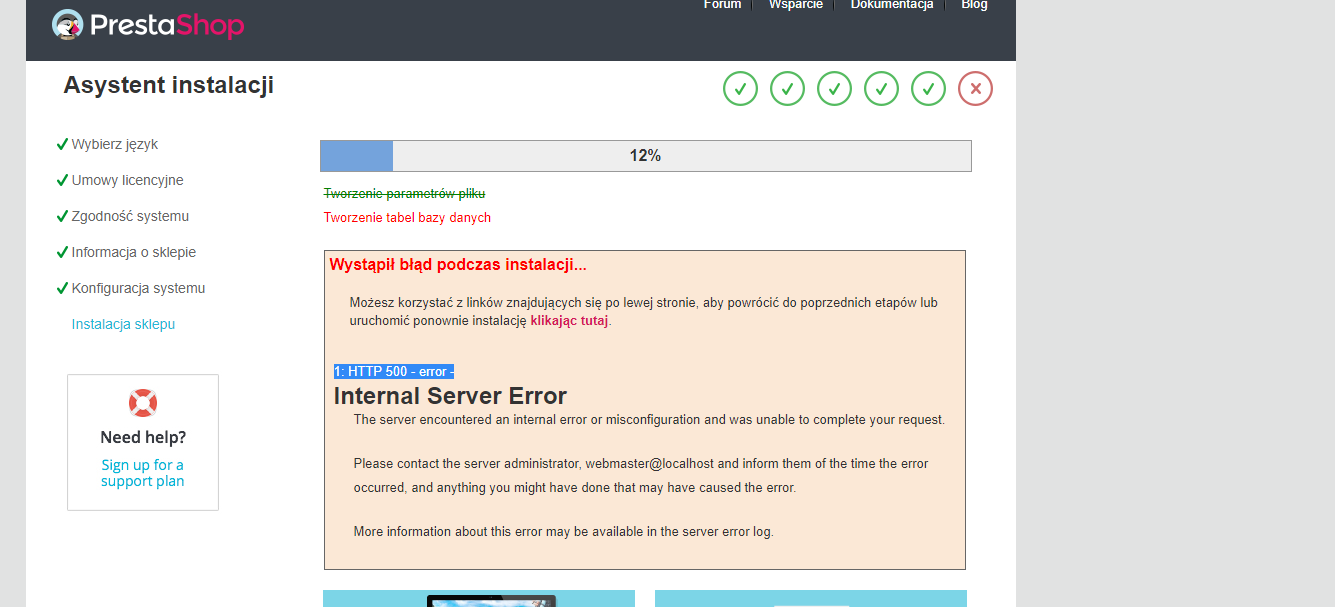This screenshot has width=1335, height=607.
Task: Click the lifebuoy help icon
Action: [x=143, y=403]
